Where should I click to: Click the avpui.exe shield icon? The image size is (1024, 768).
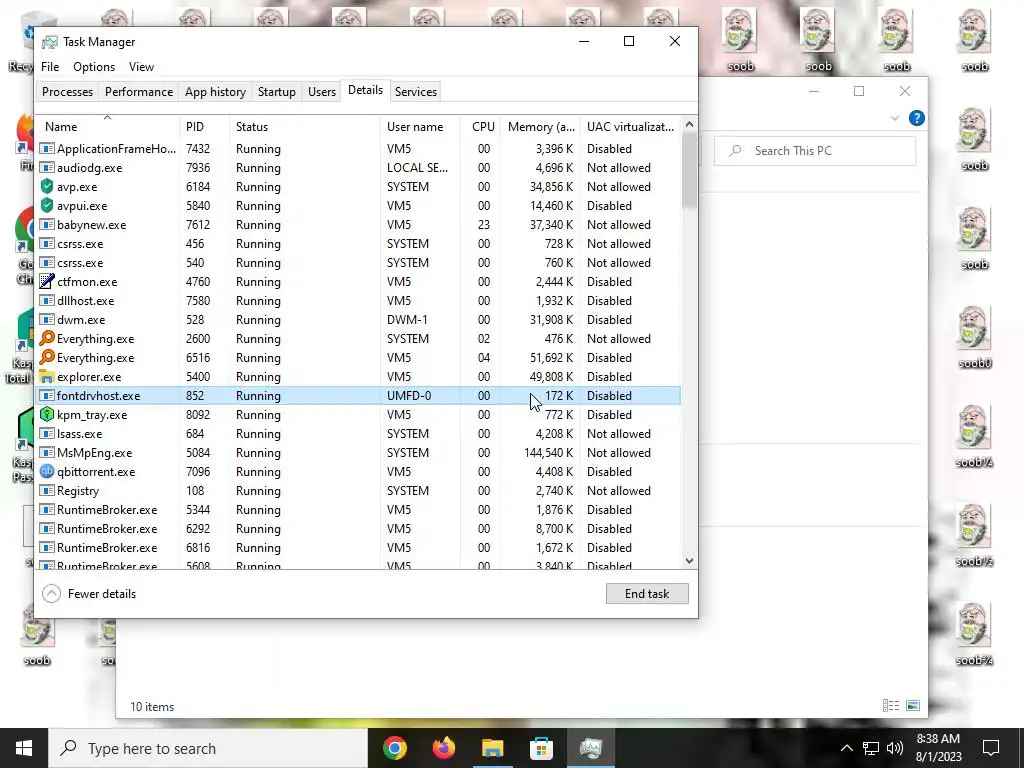point(46,206)
